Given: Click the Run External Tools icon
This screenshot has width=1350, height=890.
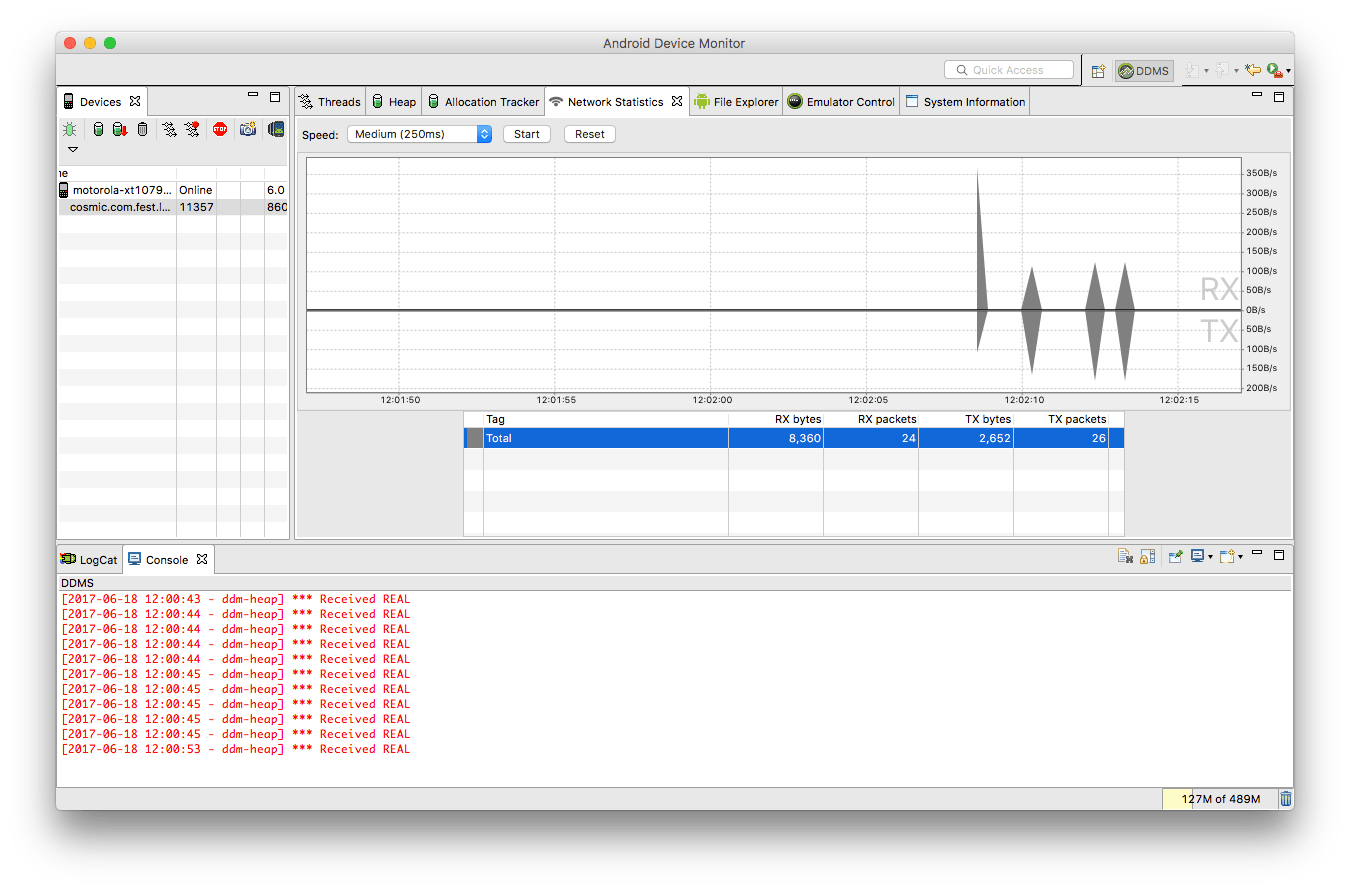Looking at the screenshot, I should point(1274,71).
